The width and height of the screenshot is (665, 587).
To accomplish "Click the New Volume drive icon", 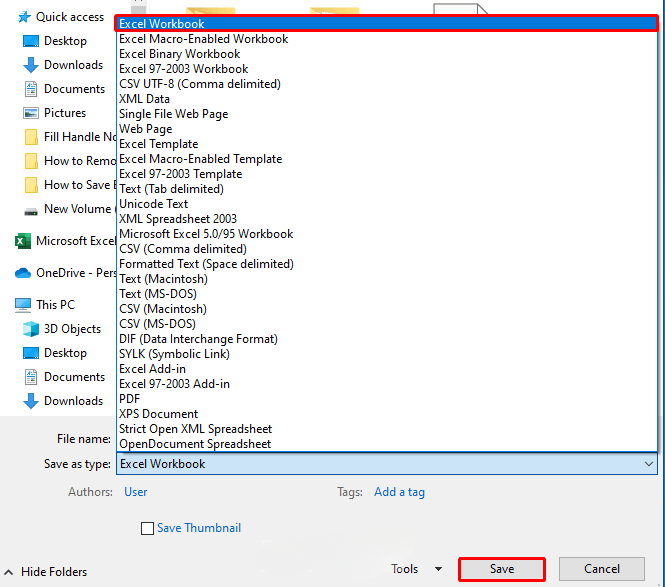I will pos(31,211).
